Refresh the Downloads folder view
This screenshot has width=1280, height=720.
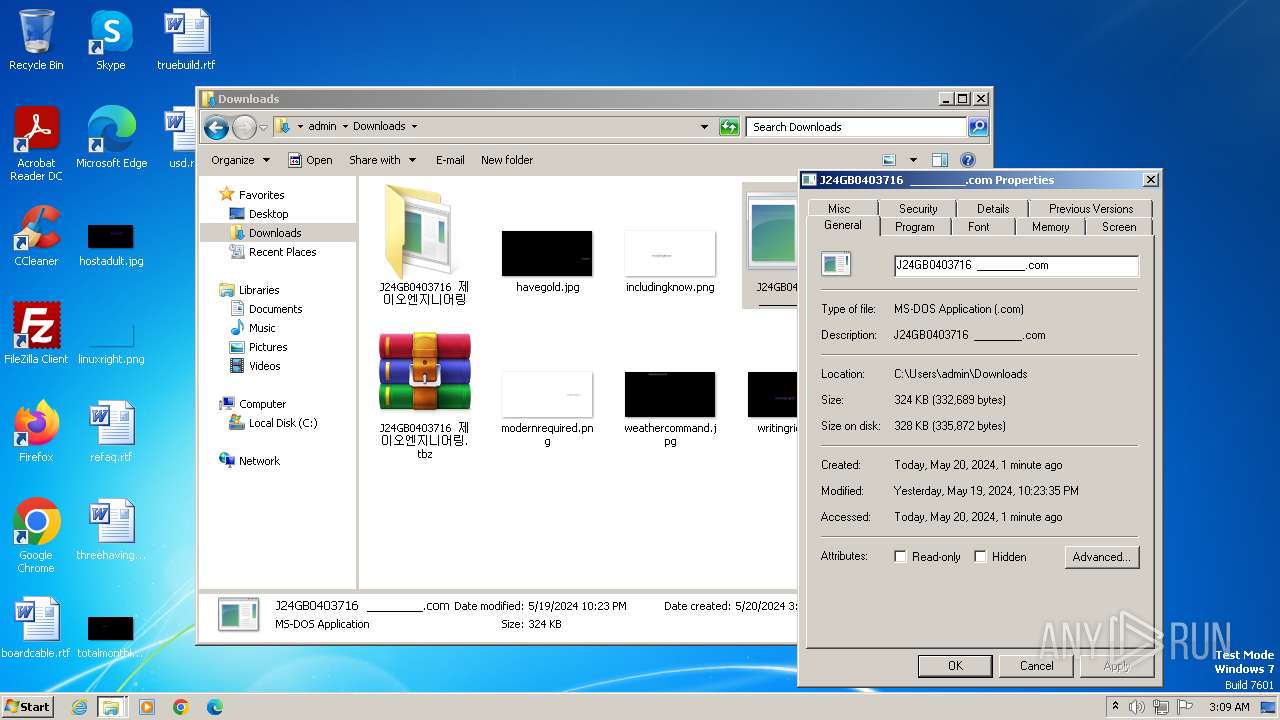tap(729, 127)
